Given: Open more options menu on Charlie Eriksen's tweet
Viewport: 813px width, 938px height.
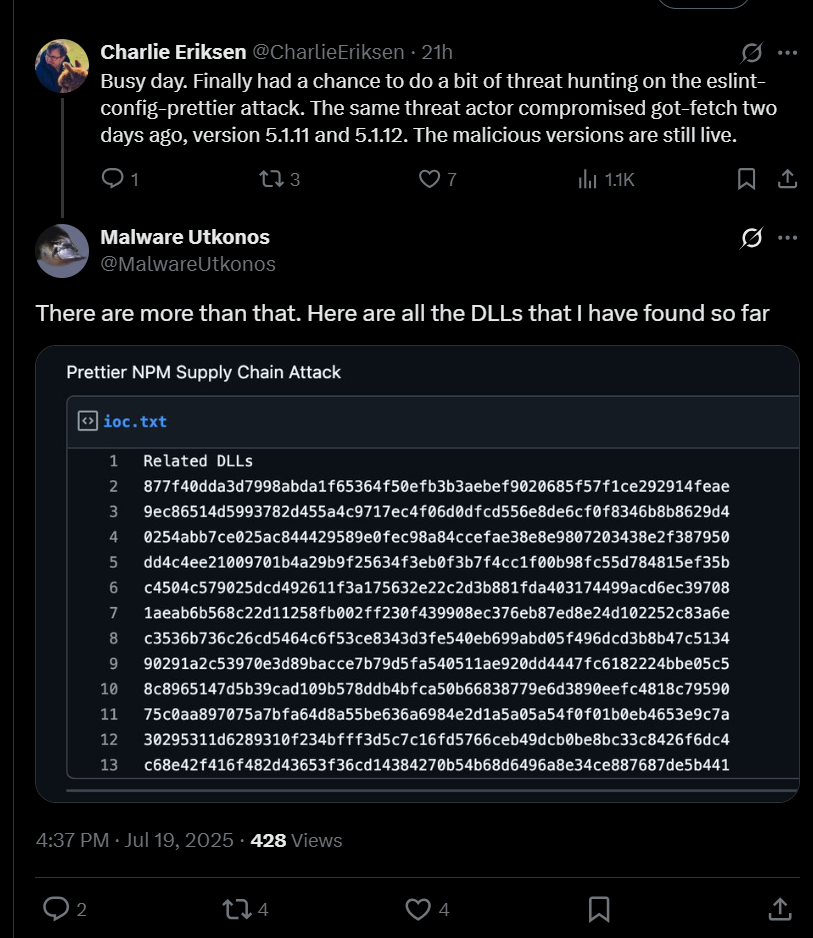Looking at the screenshot, I should pos(788,53).
